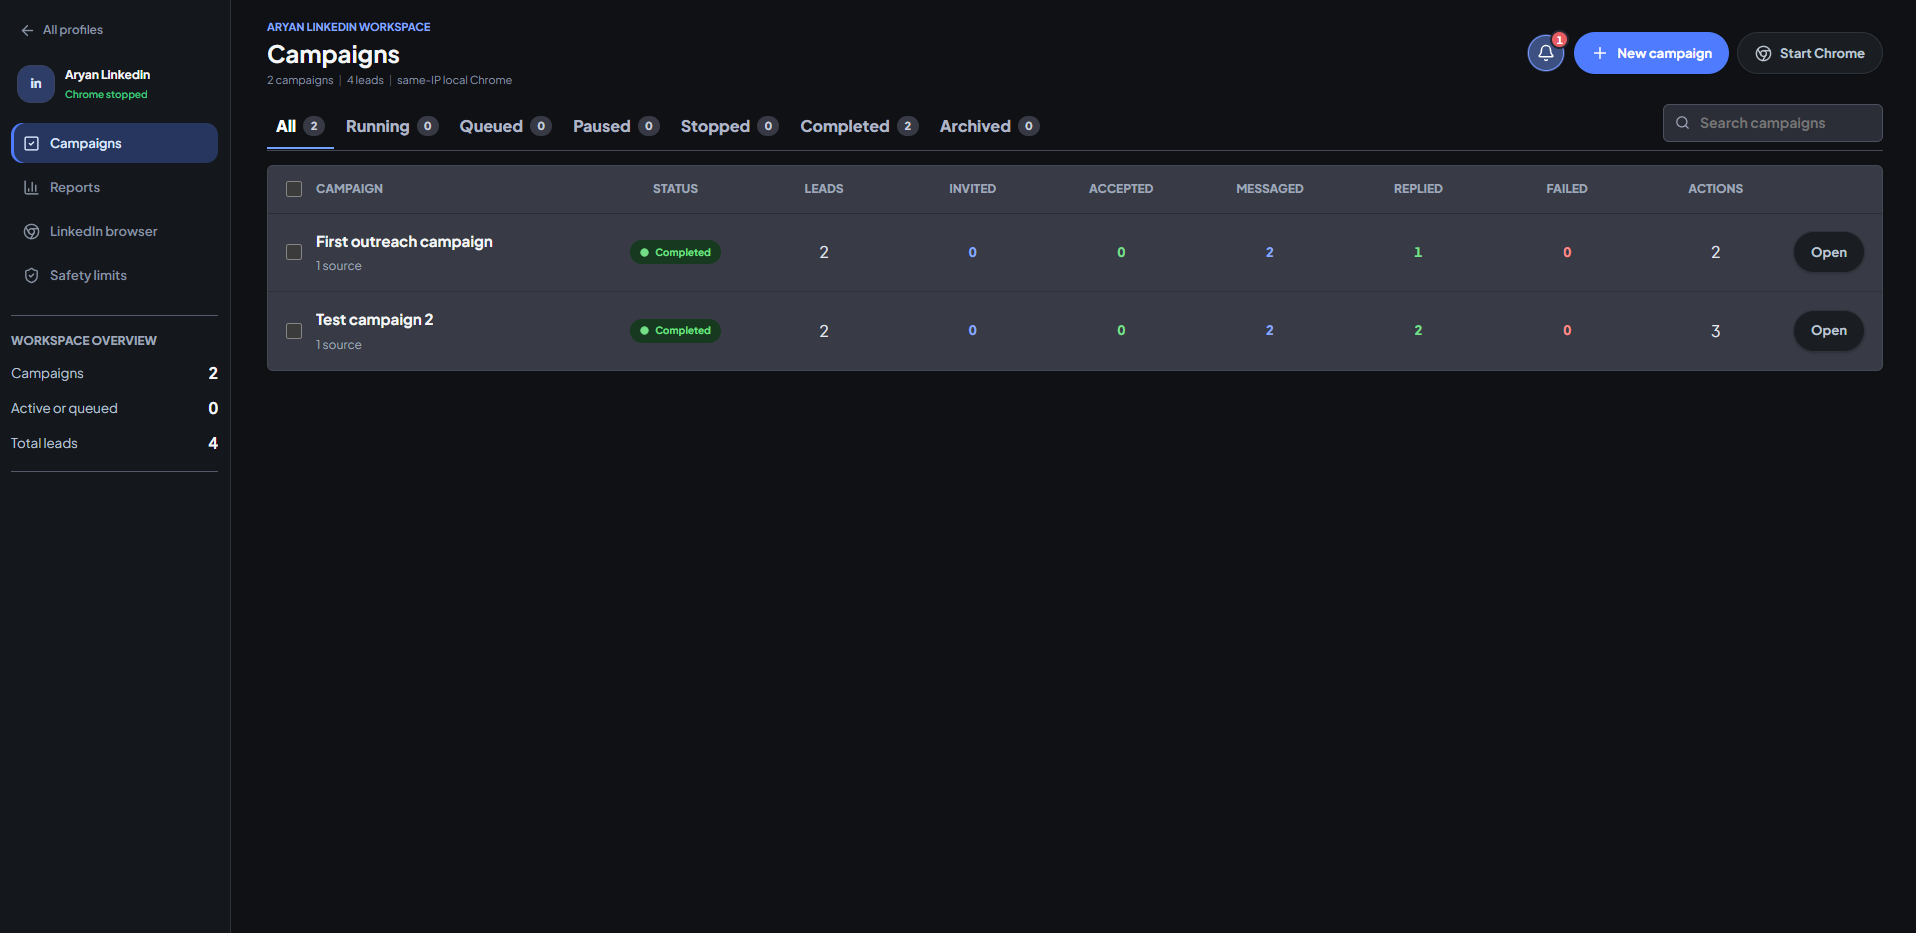Click the Reports bar chart icon
The width and height of the screenshot is (1916, 933).
pyautogui.click(x=32, y=187)
